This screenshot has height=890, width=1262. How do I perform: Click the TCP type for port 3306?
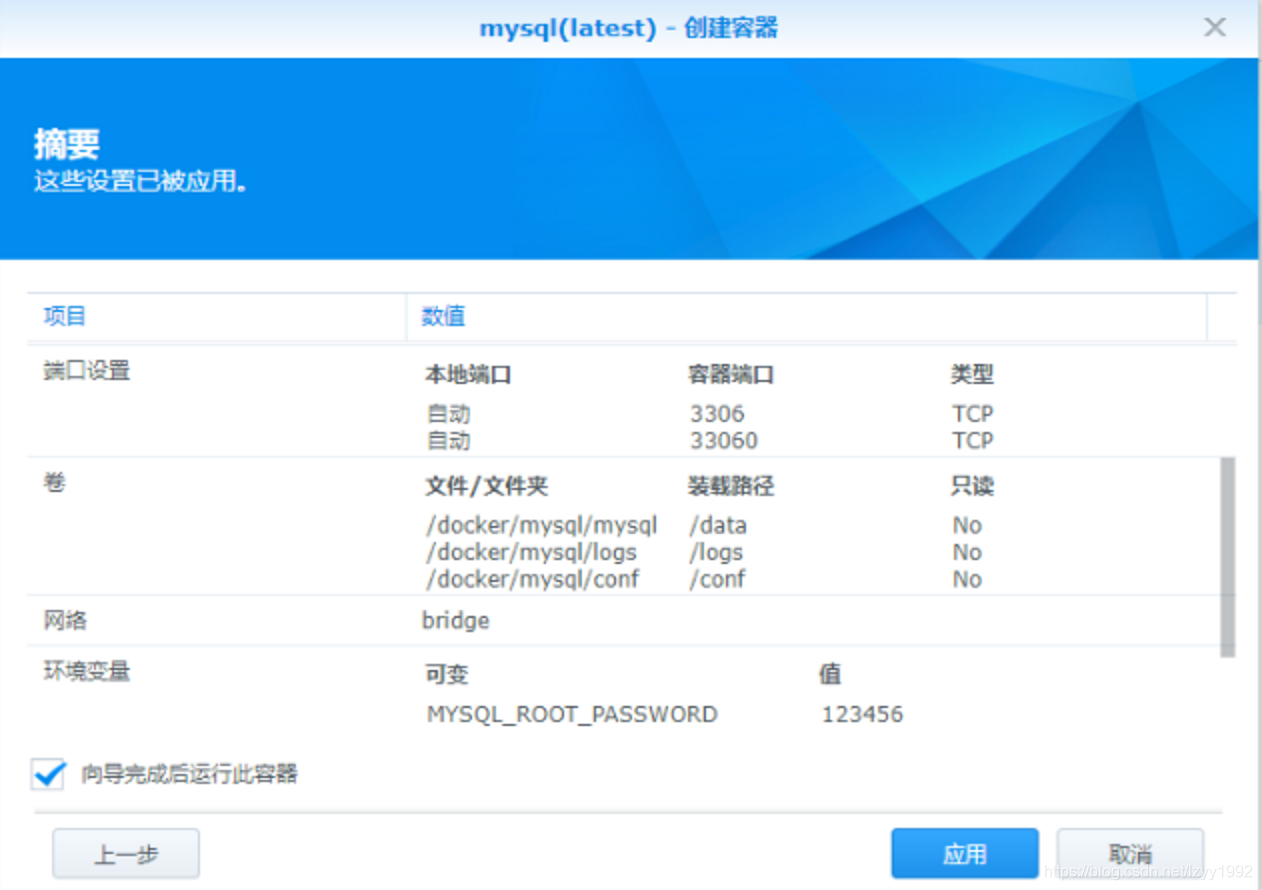pos(973,413)
